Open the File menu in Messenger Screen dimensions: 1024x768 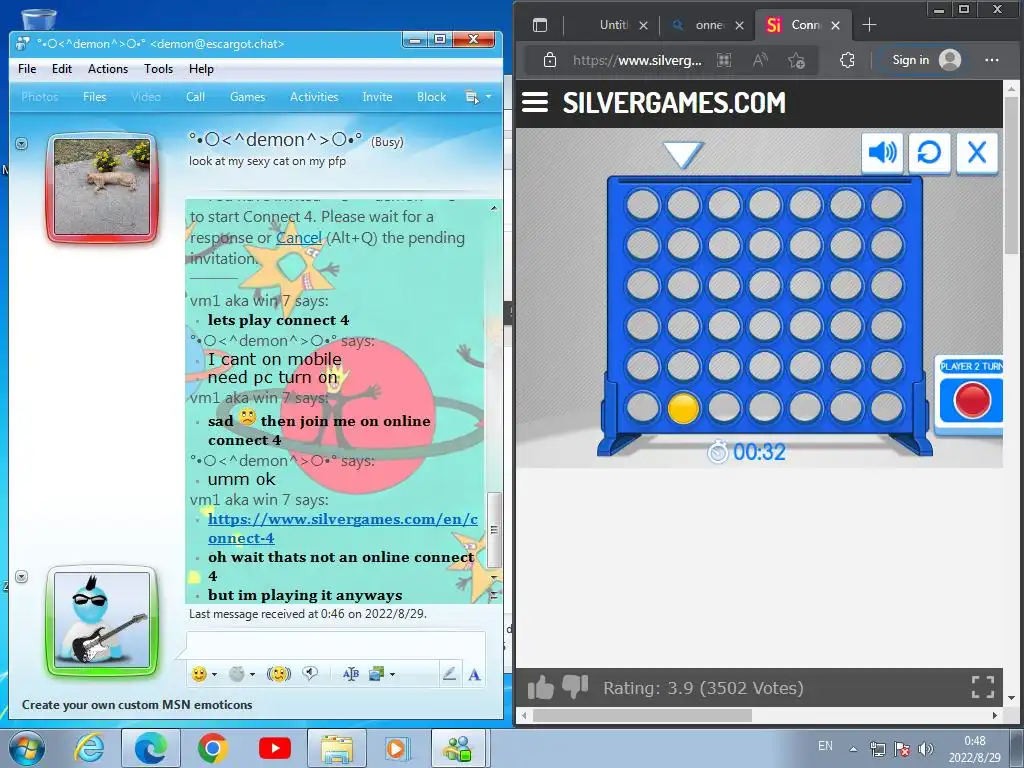click(x=27, y=69)
